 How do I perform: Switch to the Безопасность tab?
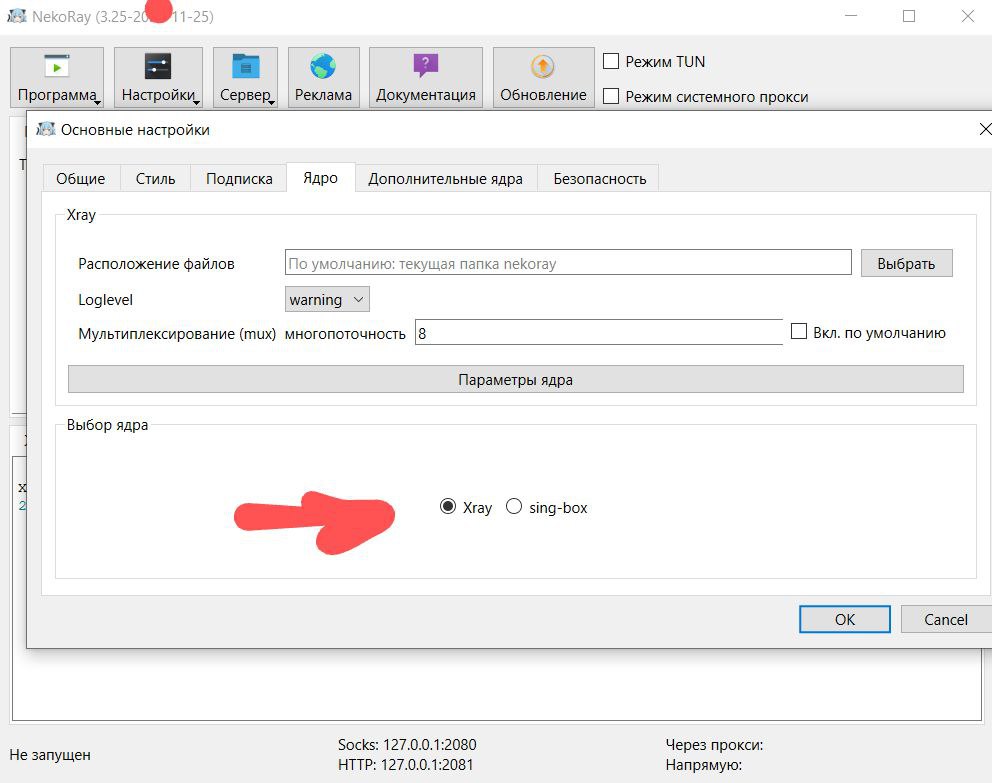[599, 178]
